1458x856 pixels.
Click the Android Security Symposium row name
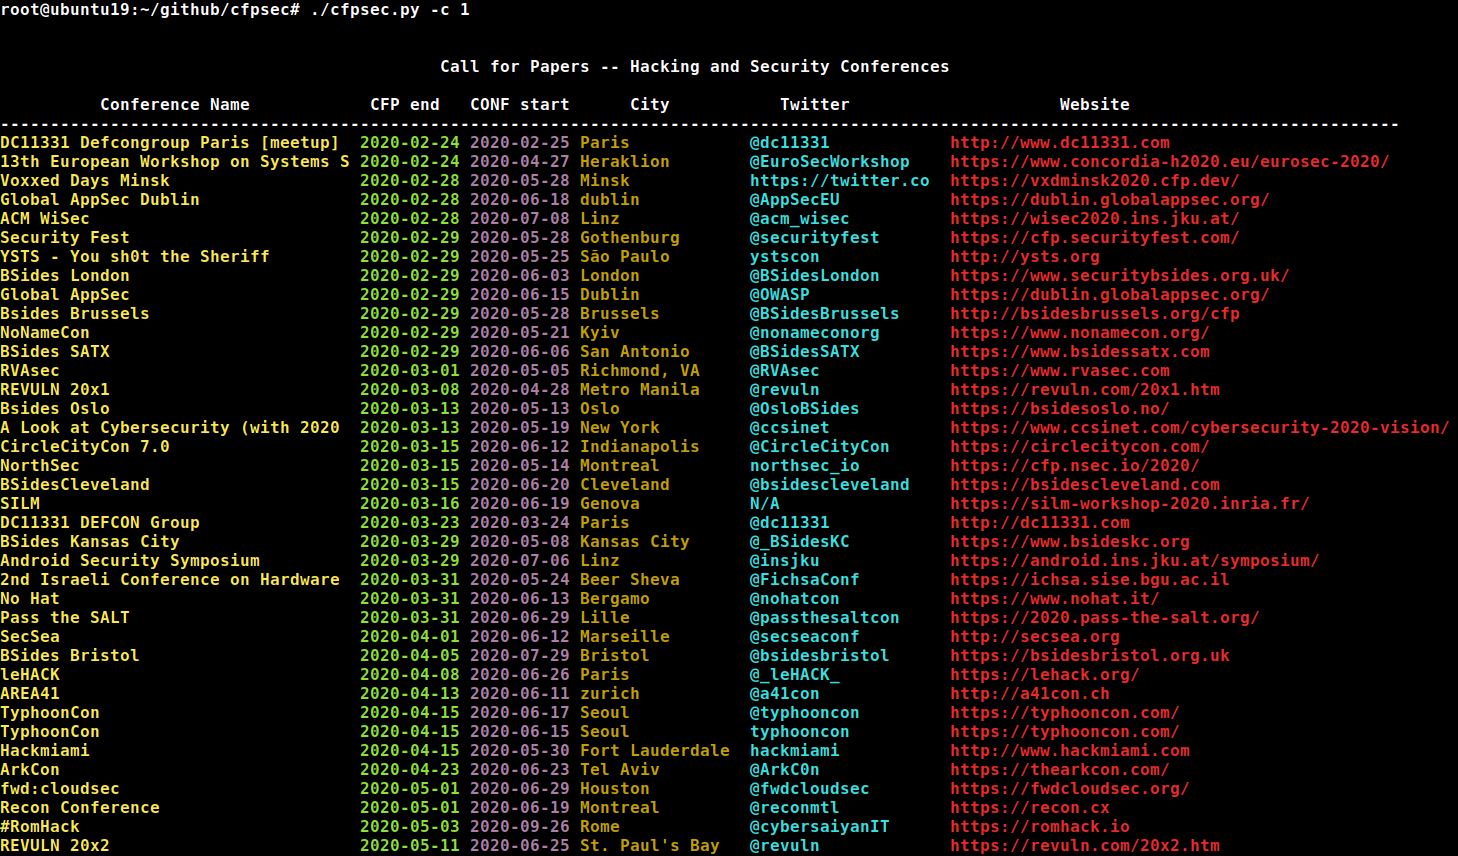pos(130,560)
